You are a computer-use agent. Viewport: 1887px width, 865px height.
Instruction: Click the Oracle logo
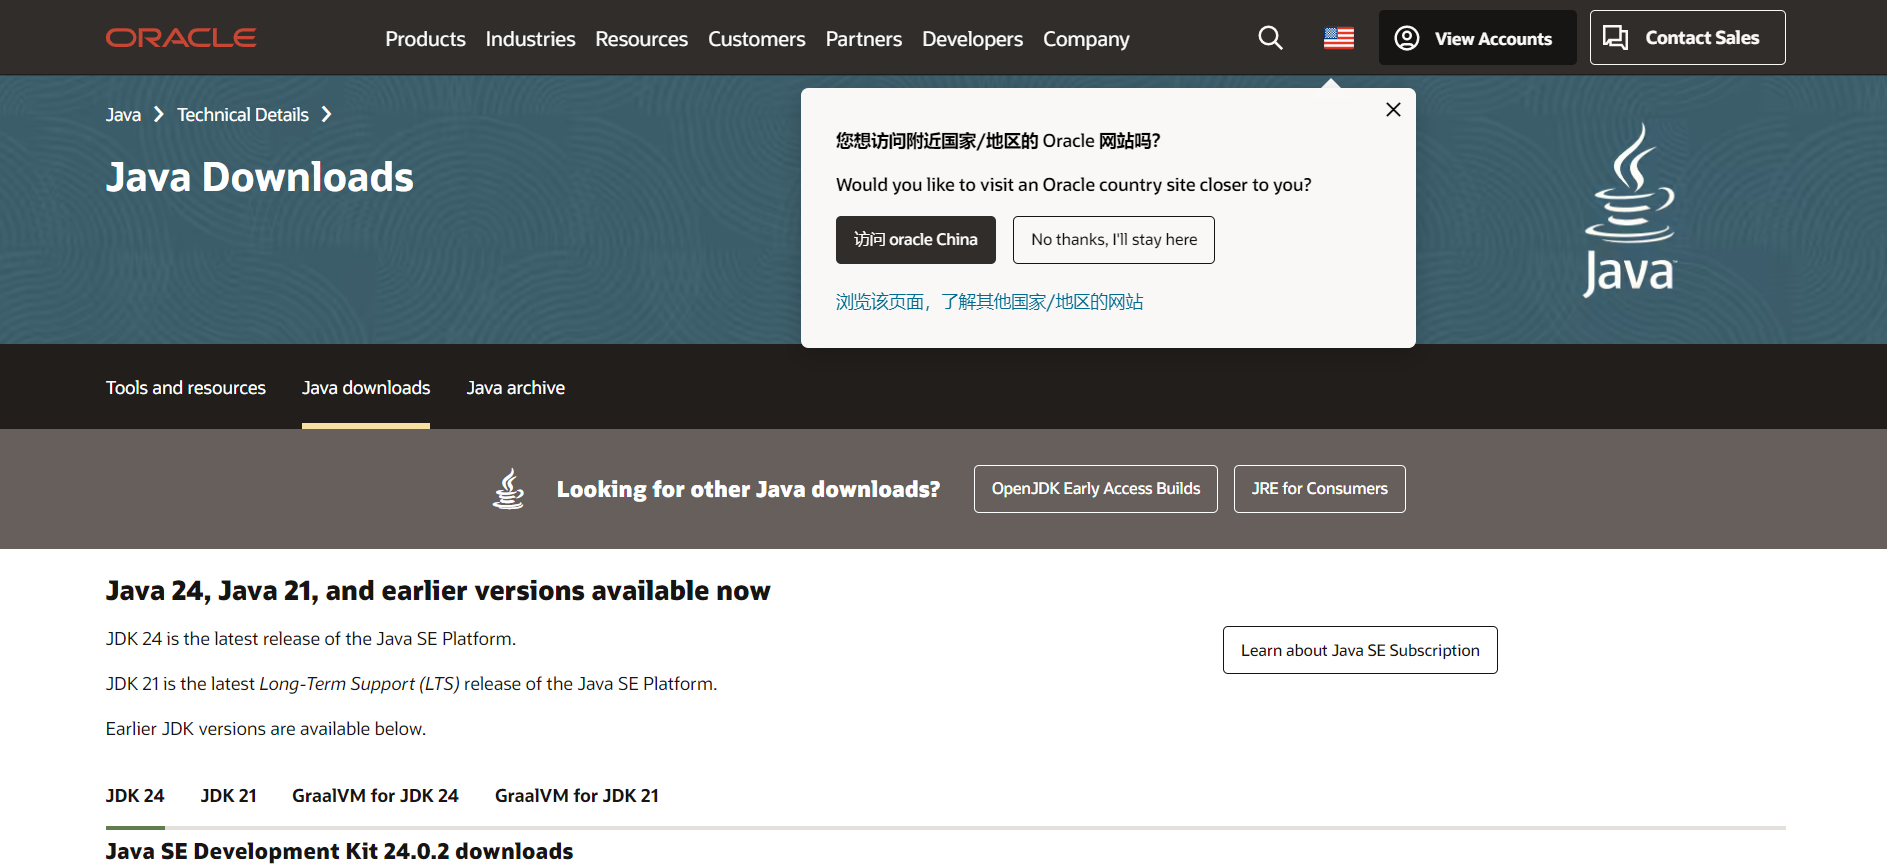pyautogui.click(x=181, y=38)
